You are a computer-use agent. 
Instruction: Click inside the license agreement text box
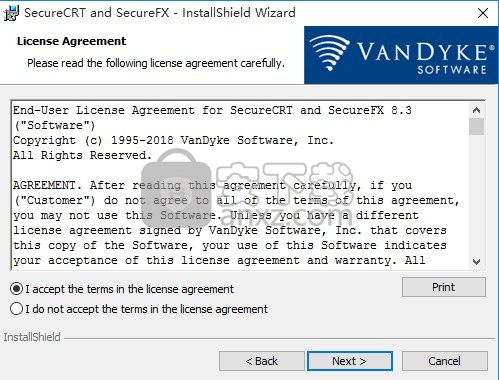240,185
